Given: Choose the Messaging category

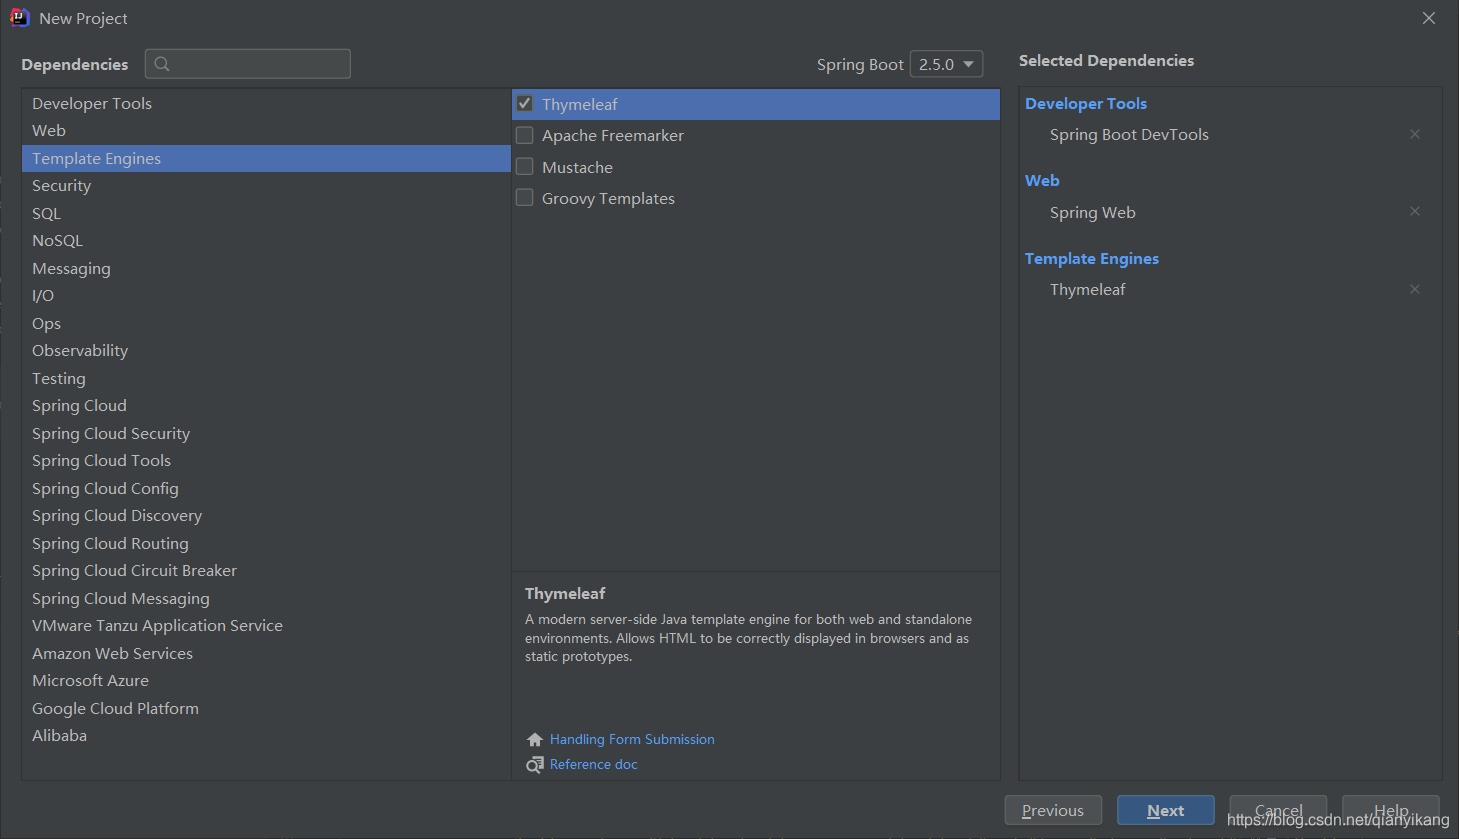Looking at the screenshot, I should [x=266, y=268].
